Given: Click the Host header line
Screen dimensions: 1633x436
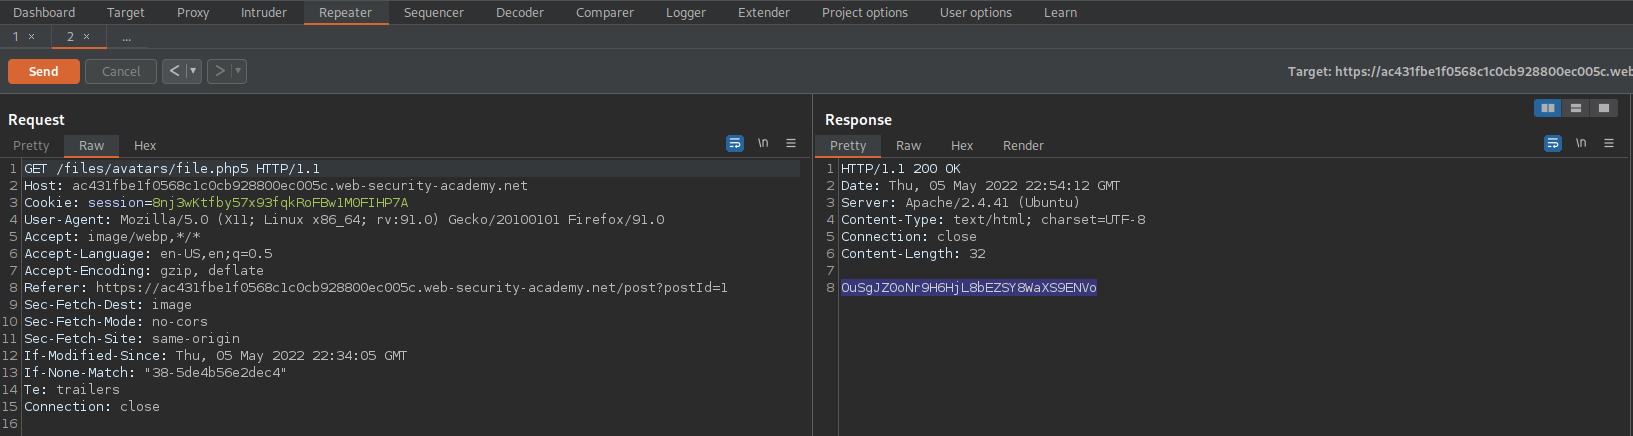Looking at the screenshot, I should click(x=276, y=185).
